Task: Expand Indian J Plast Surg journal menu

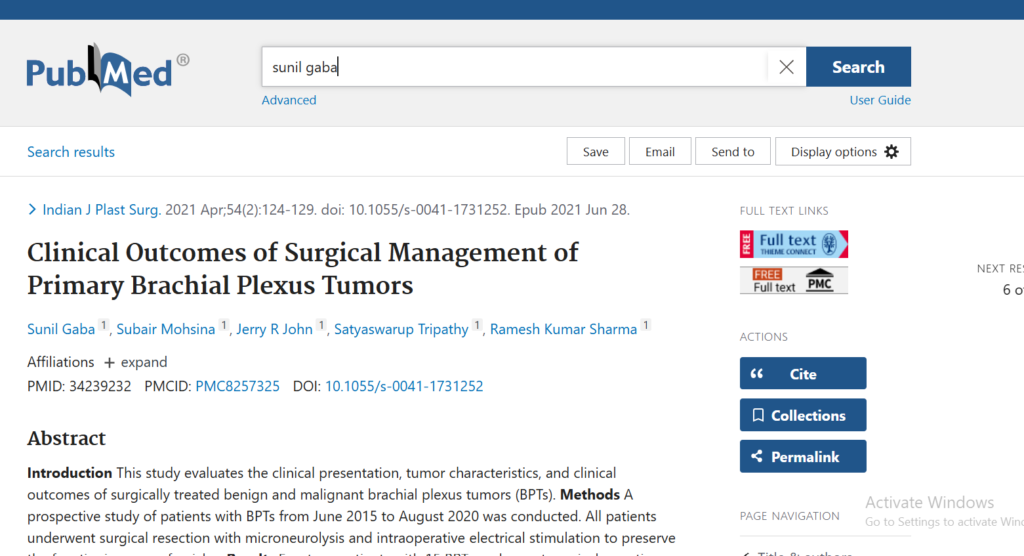Action: point(94,210)
